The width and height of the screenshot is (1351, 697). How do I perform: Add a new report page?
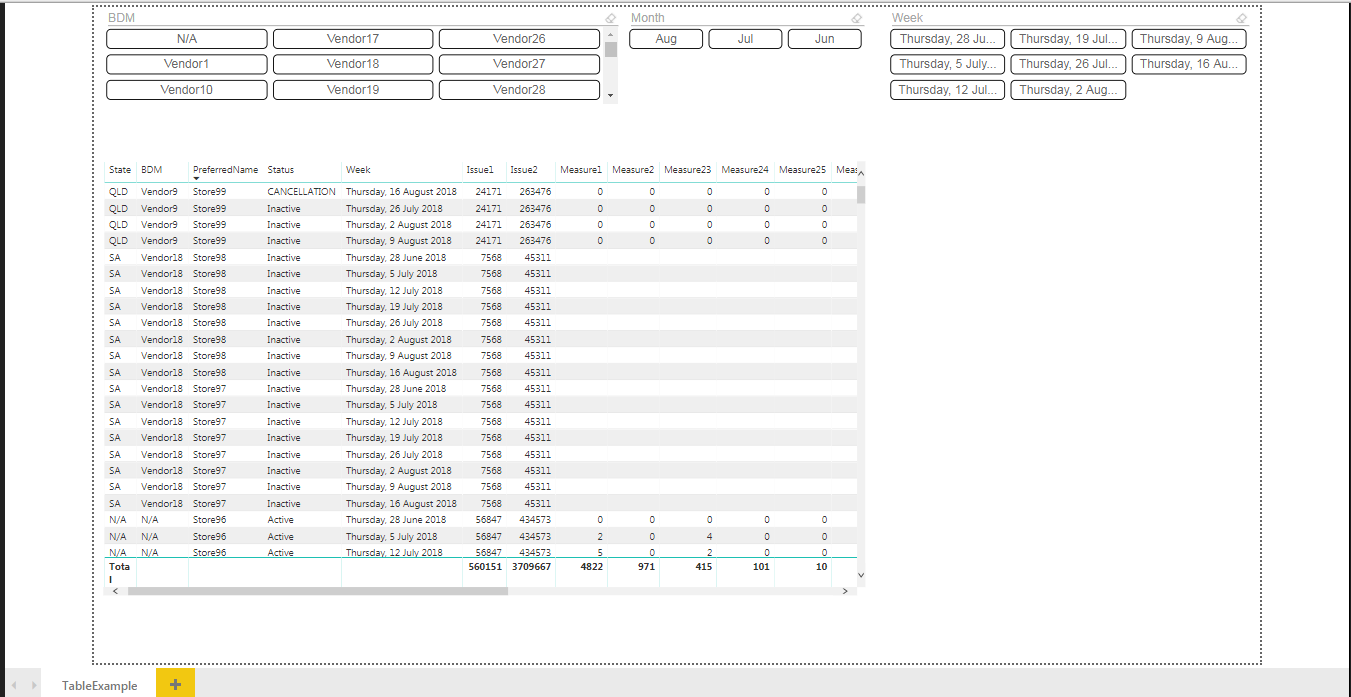click(x=175, y=684)
